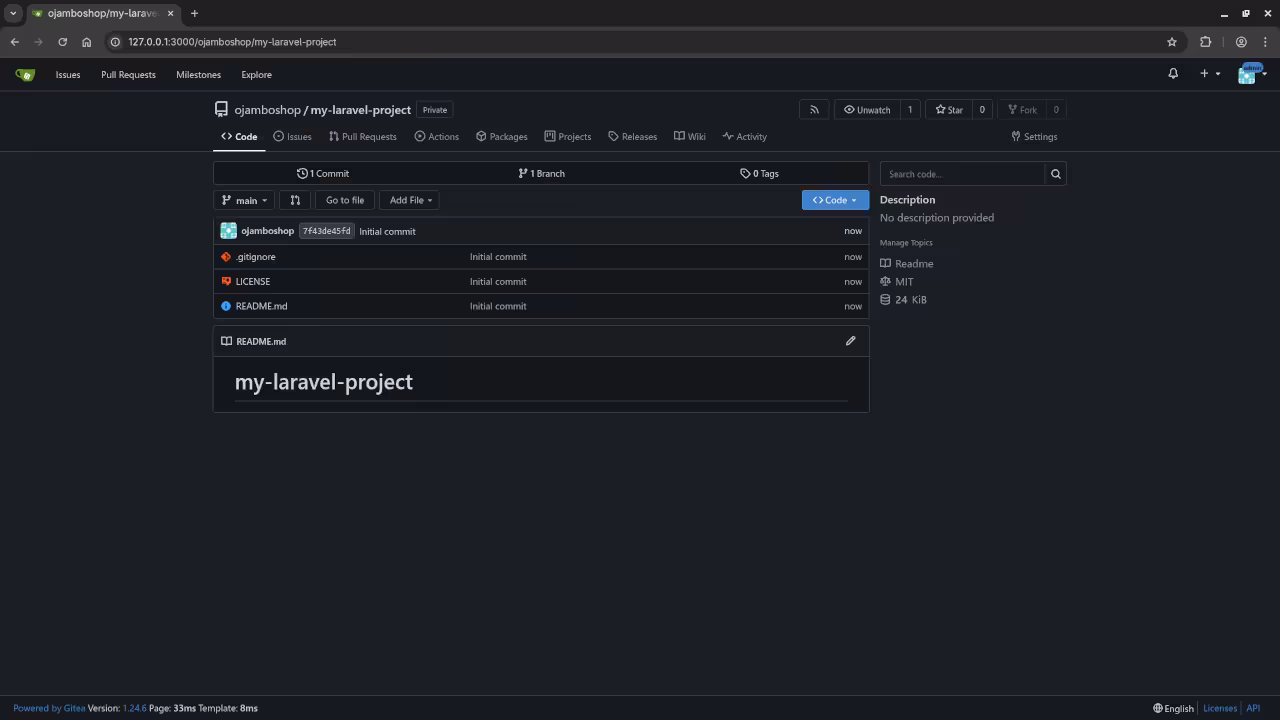The height and width of the screenshot is (720, 1280).
Task: Click the Powered by Gitea link
Action: 49,708
